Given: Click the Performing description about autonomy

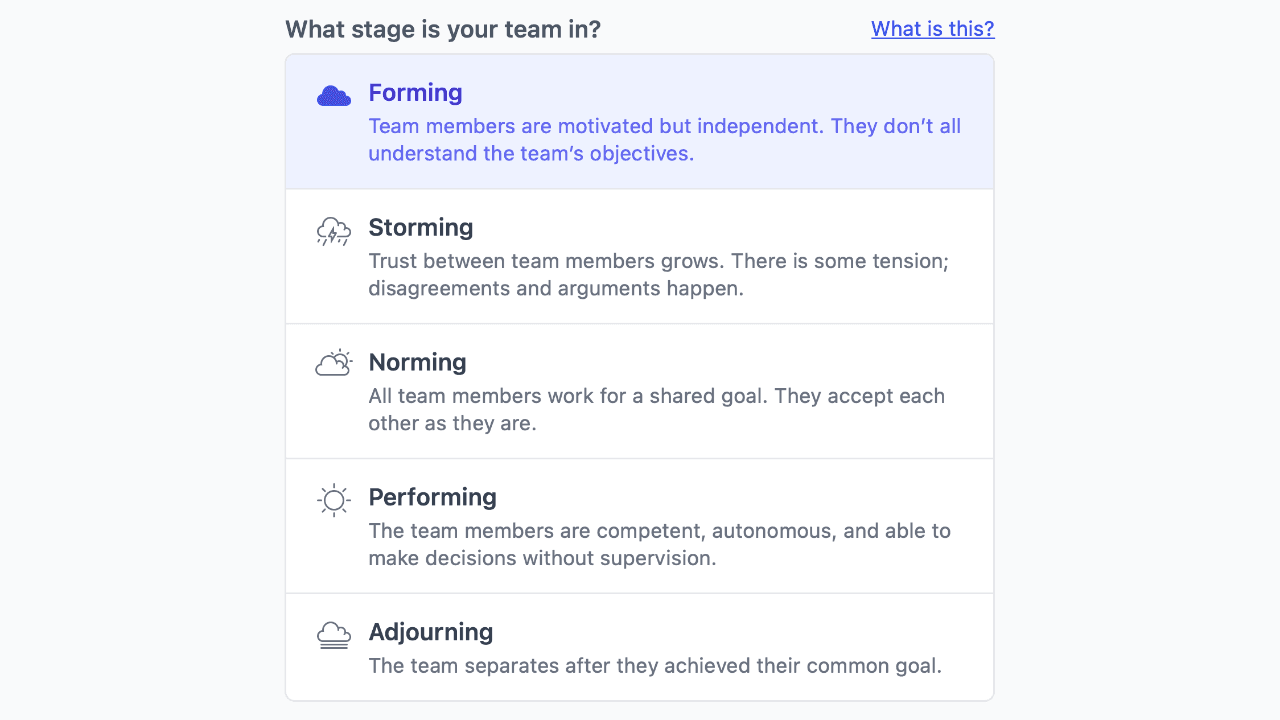Looking at the screenshot, I should pos(660,544).
